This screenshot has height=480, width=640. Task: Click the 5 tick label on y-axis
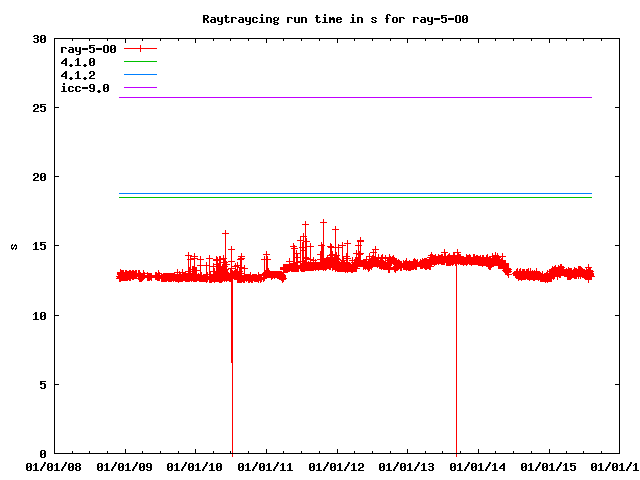(x=43, y=384)
